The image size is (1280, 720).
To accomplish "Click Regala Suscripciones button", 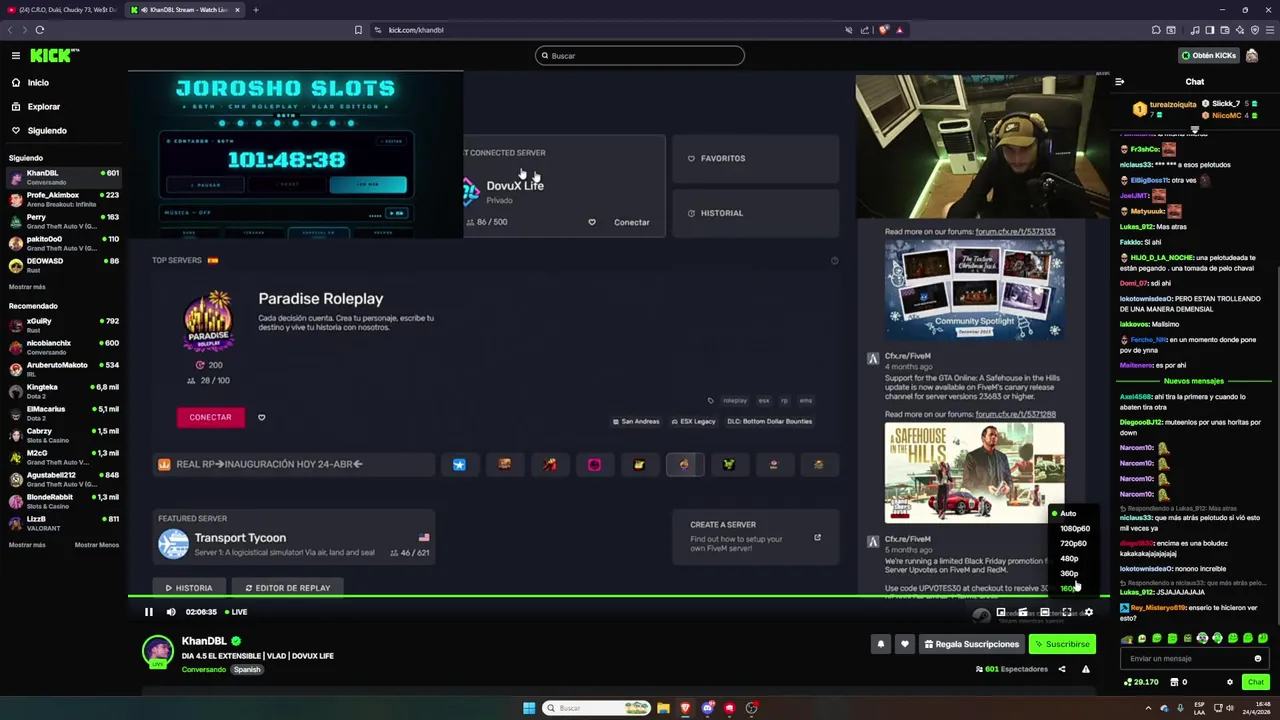I will point(970,644).
